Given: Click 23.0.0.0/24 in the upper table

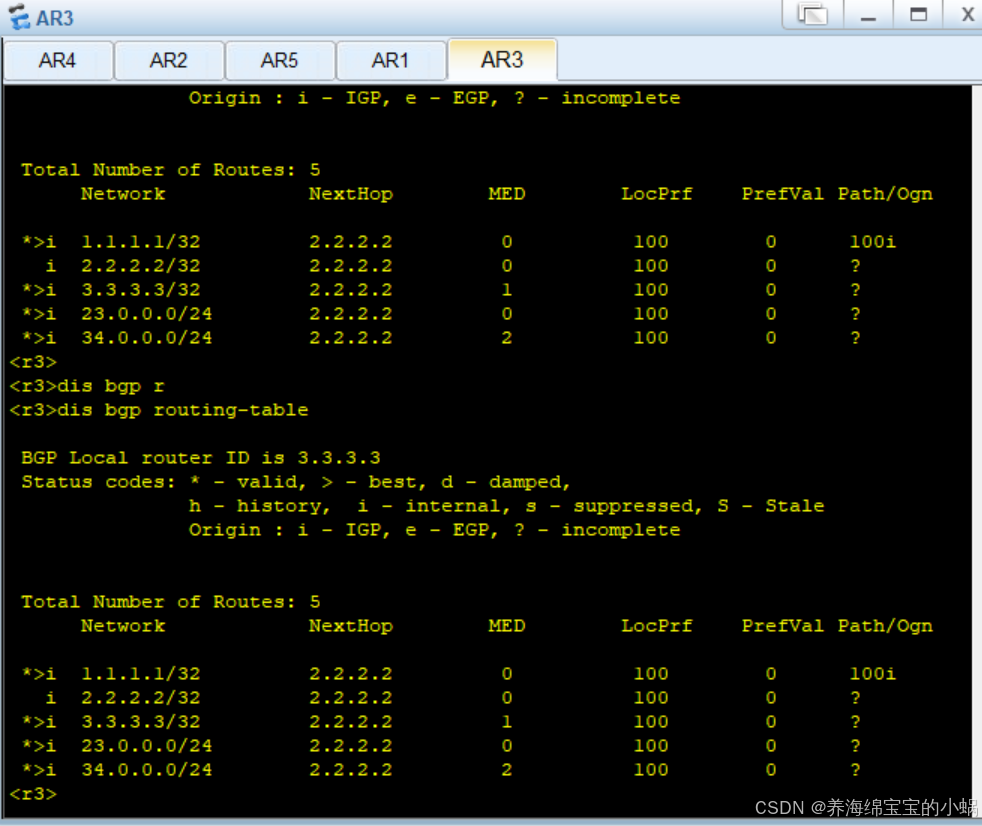Looking at the screenshot, I should pos(147,314).
